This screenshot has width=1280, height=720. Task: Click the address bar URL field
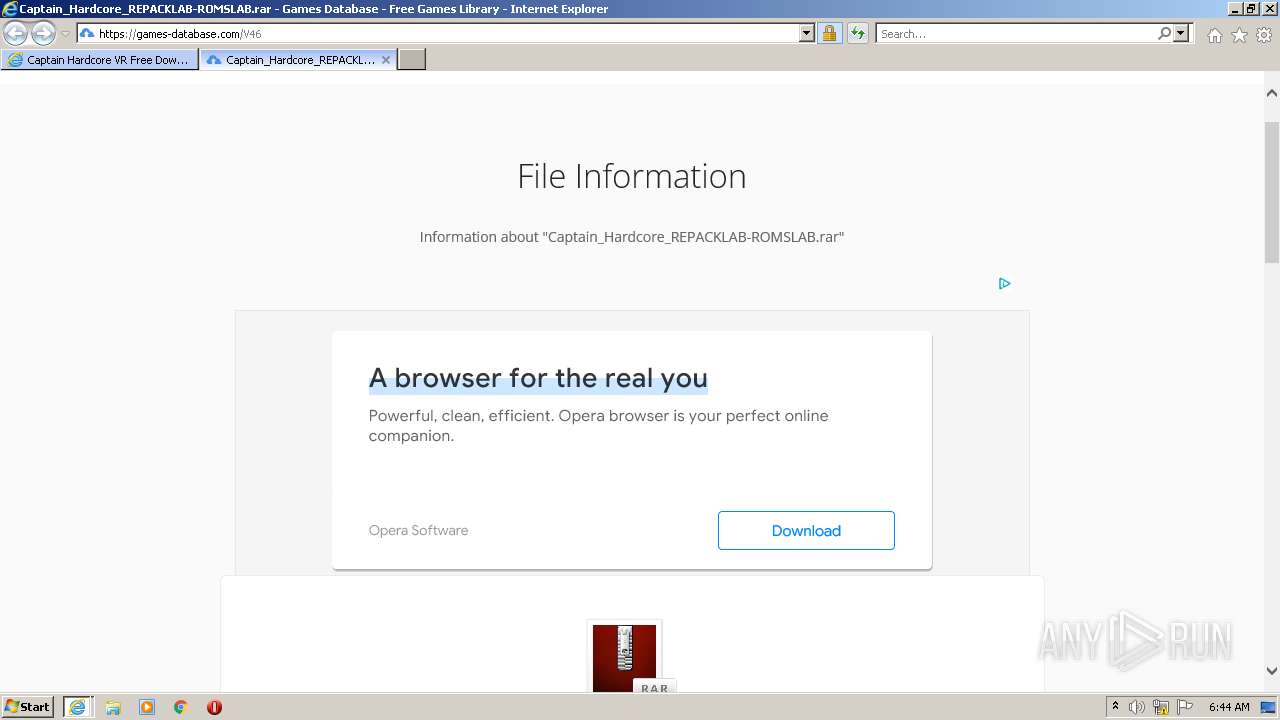pyautogui.click(x=438, y=34)
